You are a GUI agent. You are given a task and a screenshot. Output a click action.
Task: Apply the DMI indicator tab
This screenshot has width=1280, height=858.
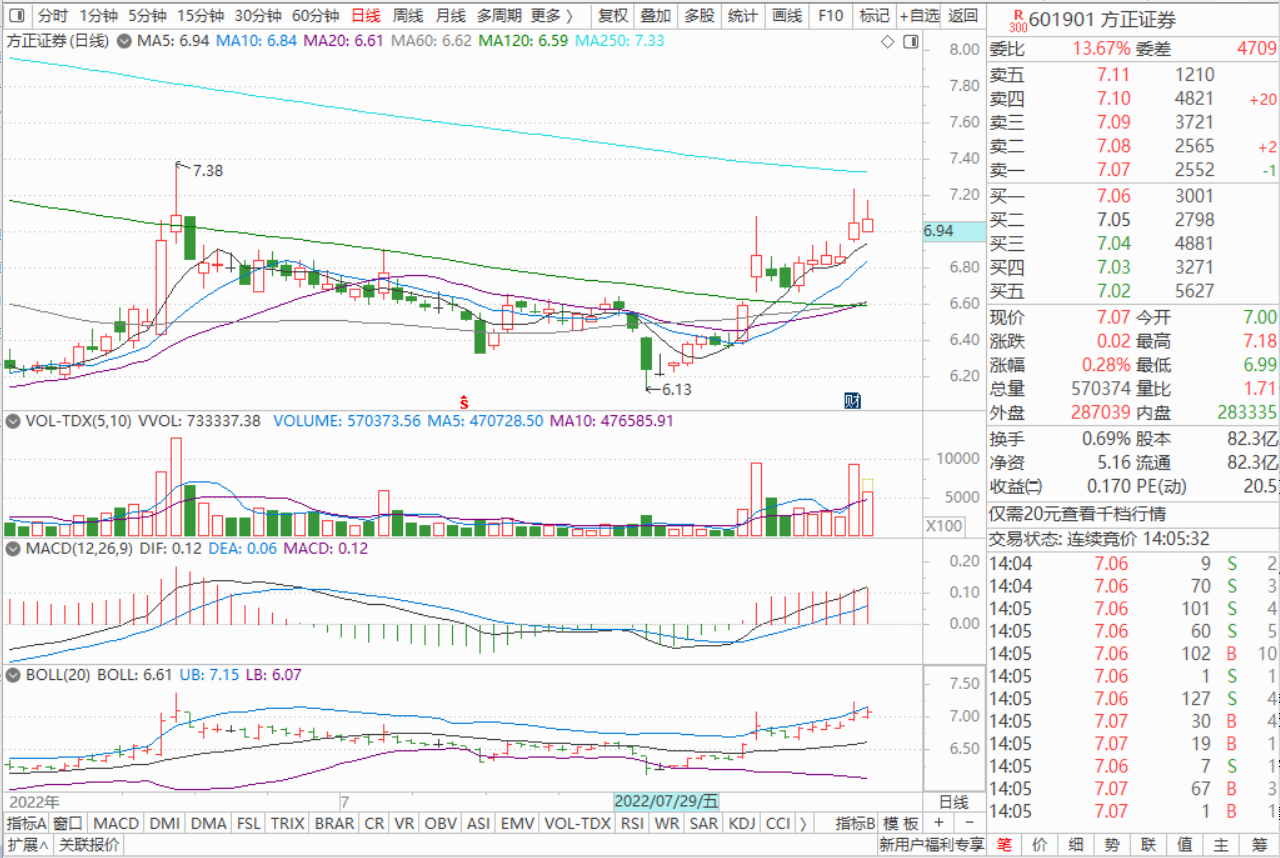tap(165, 823)
